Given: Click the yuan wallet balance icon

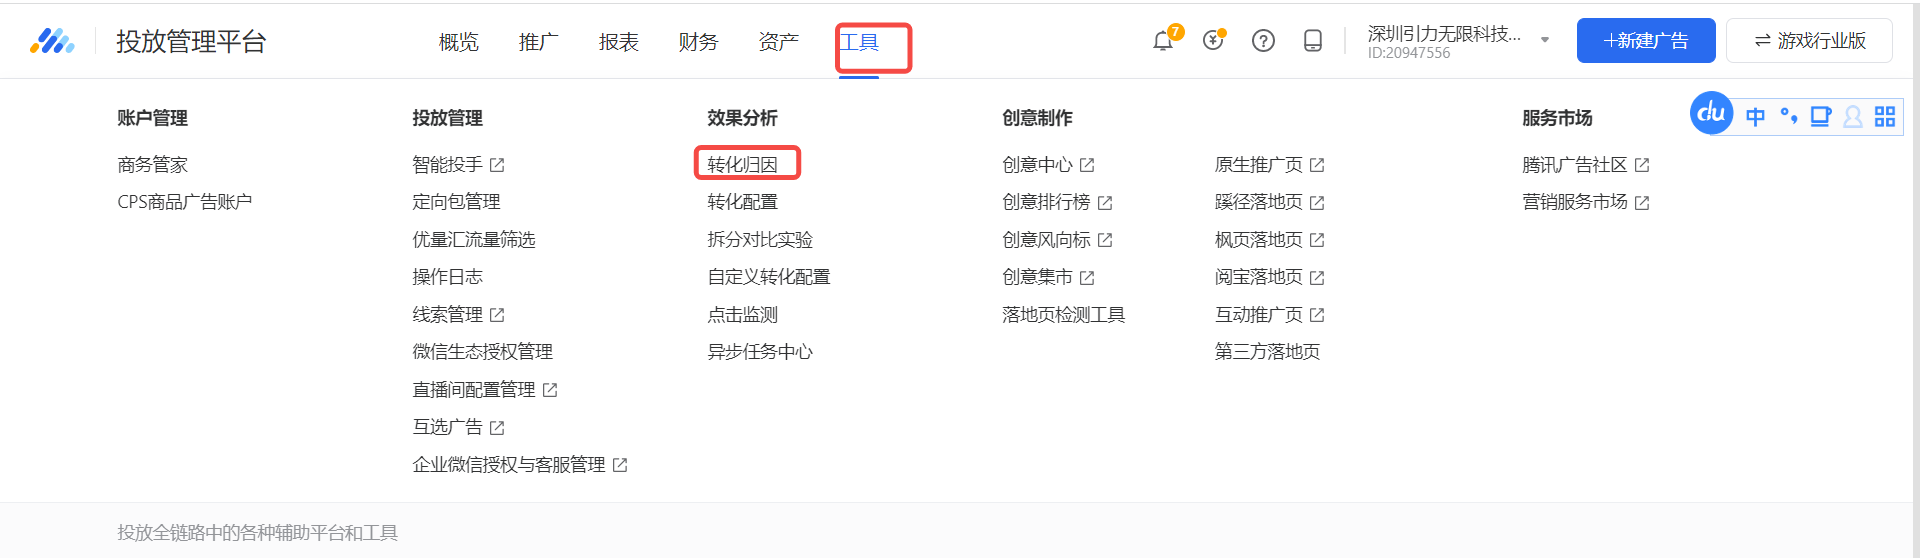Looking at the screenshot, I should [x=1213, y=41].
